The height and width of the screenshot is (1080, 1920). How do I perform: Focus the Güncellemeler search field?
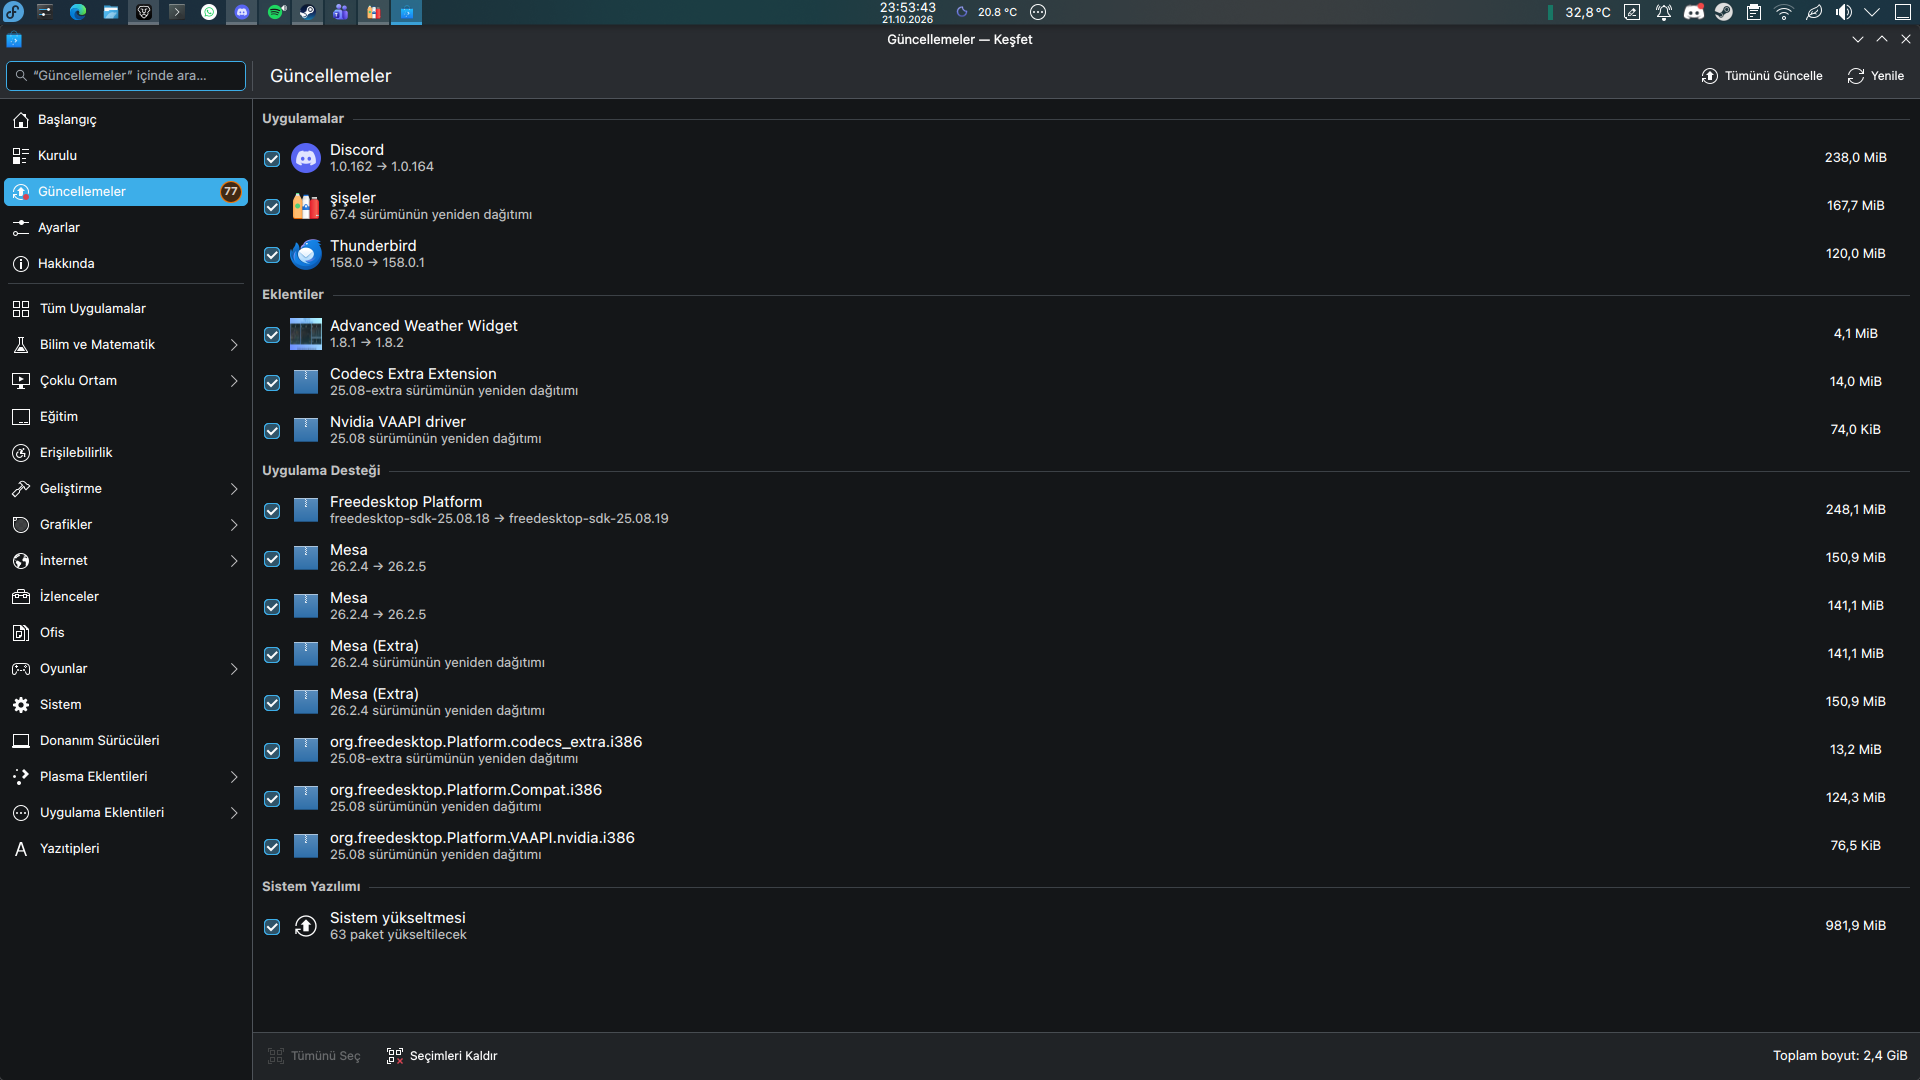click(x=126, y=76)
